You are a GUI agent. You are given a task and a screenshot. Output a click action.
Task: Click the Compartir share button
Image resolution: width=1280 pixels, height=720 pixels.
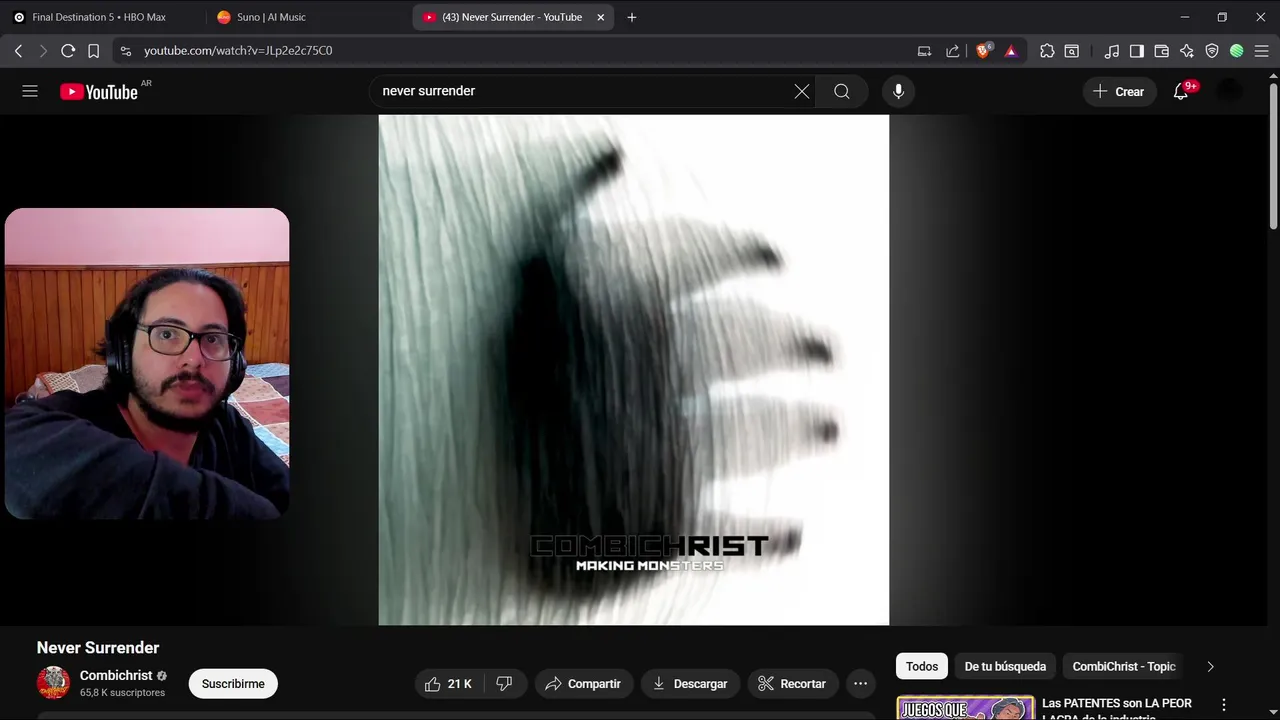583,684
